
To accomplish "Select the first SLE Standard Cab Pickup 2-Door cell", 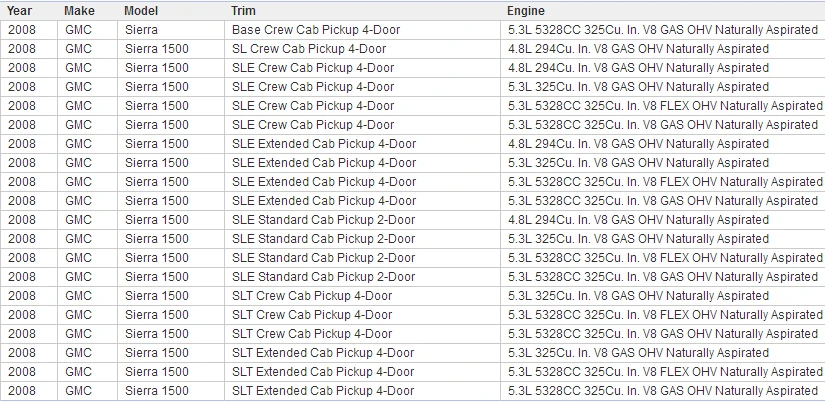I will click(362, 219).
